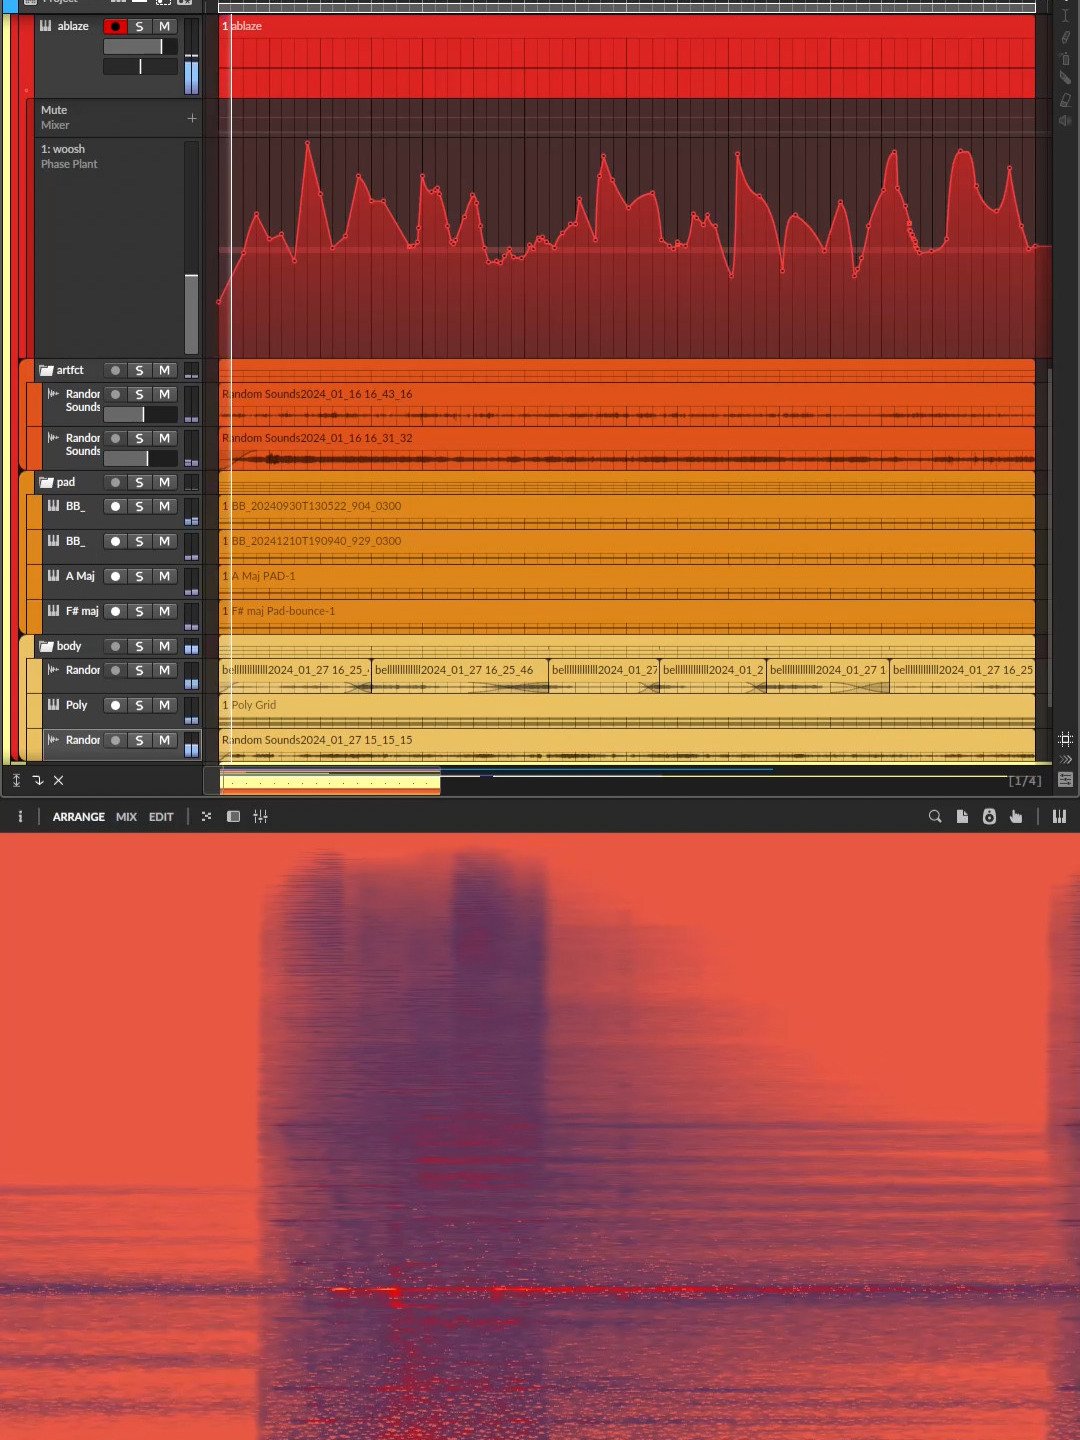The image size is (1080, 1440).
Task: Select the 'ablaze' clip in arranger
Action: click(x=627, y=56)
